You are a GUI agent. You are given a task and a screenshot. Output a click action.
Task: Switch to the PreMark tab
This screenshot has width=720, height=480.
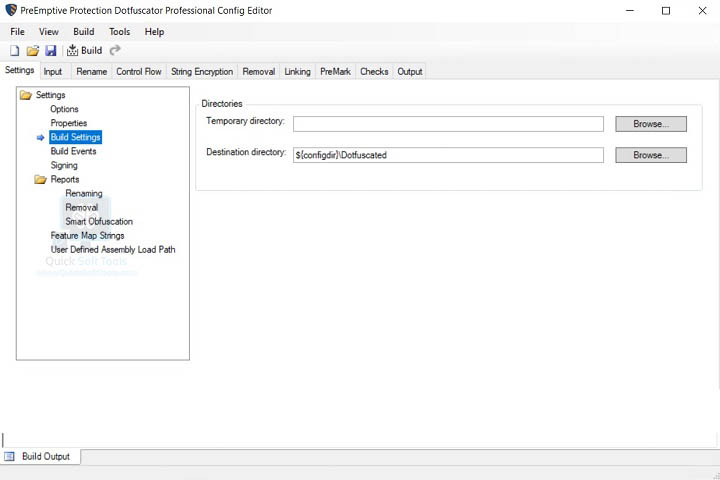[x=335, y=72]
